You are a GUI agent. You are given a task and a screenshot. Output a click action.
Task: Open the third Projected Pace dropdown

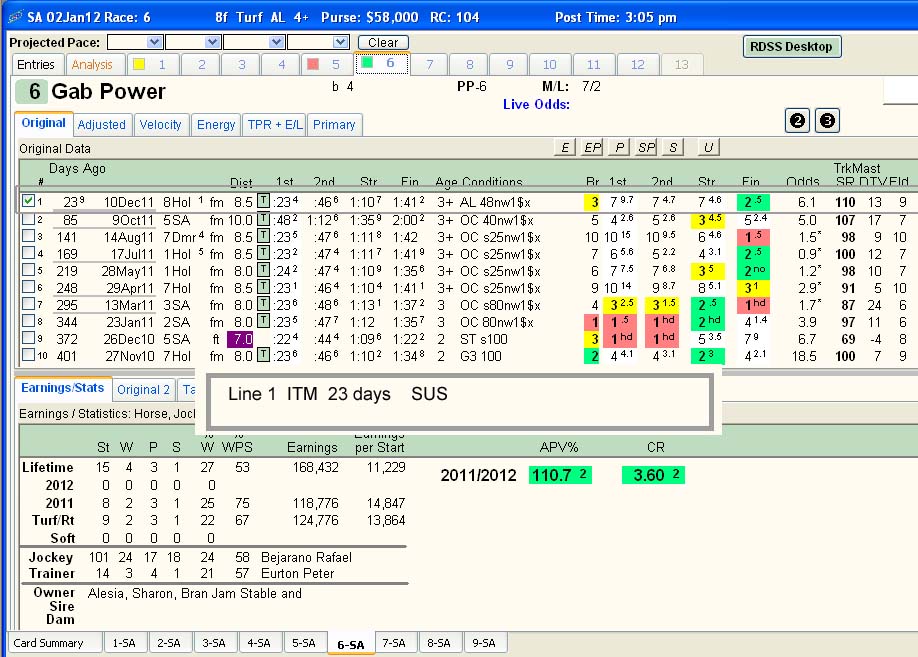click(x=276, y=42)
